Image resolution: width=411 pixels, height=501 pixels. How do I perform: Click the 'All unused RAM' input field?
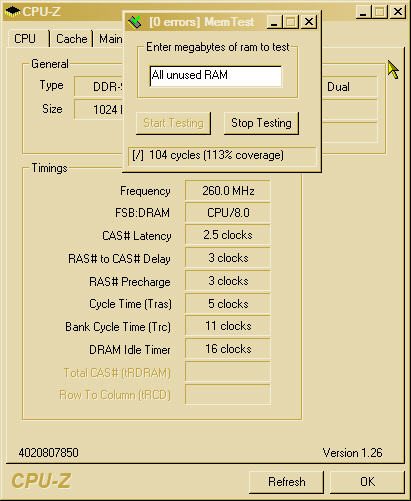click(216, 76)
